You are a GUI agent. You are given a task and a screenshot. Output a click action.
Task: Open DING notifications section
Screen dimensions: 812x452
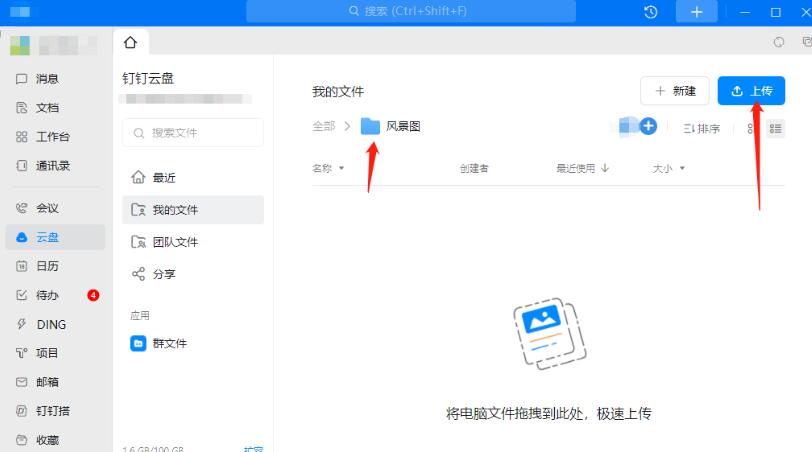click(50, 324)
